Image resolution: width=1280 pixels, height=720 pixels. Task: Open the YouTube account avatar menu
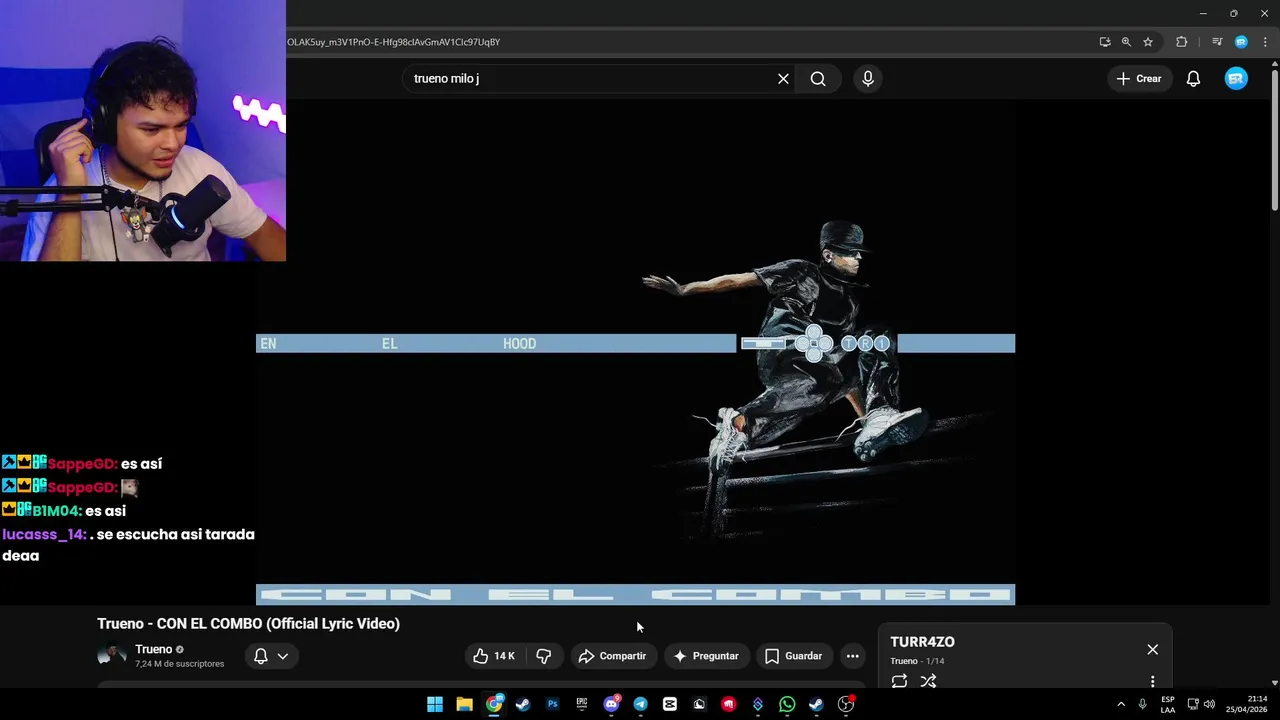(x=1236, y=79)
